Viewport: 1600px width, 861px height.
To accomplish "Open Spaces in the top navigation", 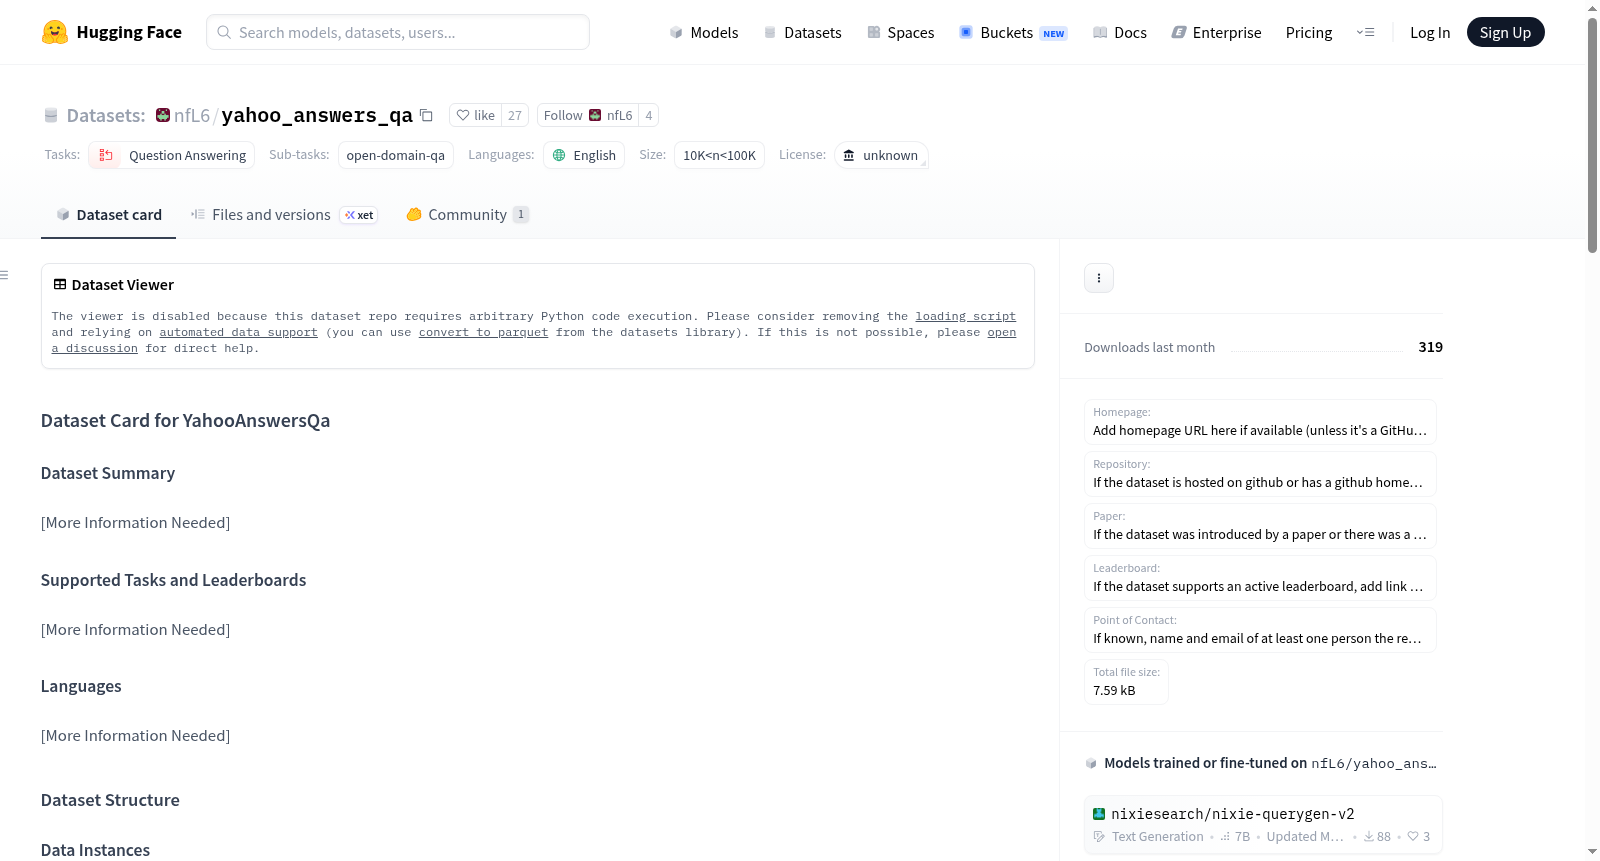I will 900,32.
